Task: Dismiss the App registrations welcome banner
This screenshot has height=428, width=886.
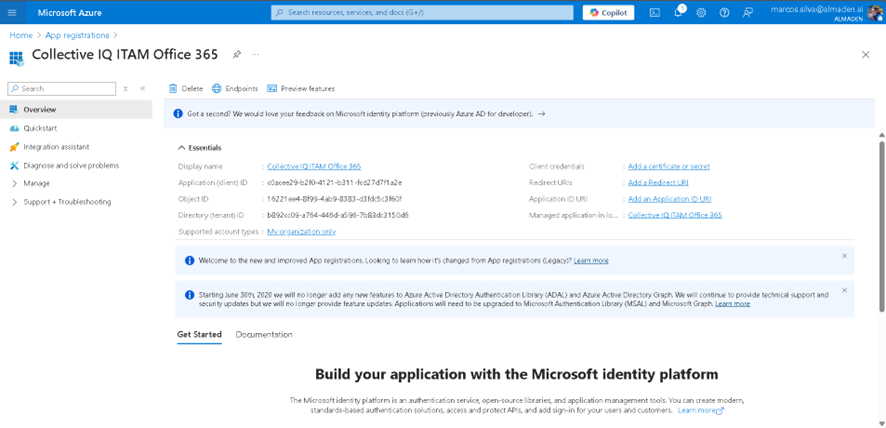Action: coord(844,256)
